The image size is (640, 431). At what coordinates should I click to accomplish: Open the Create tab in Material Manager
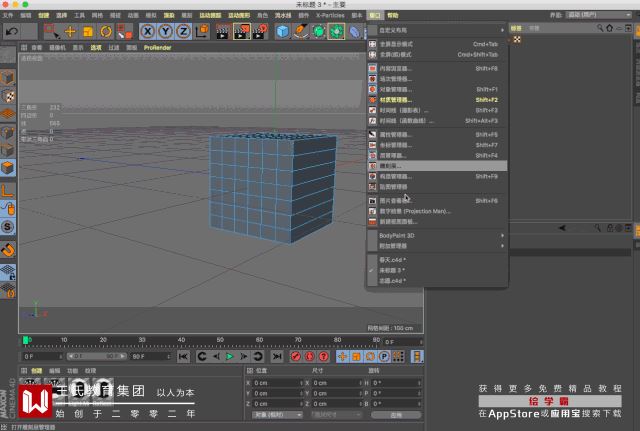pyautogui.click(x=37, y=371)
